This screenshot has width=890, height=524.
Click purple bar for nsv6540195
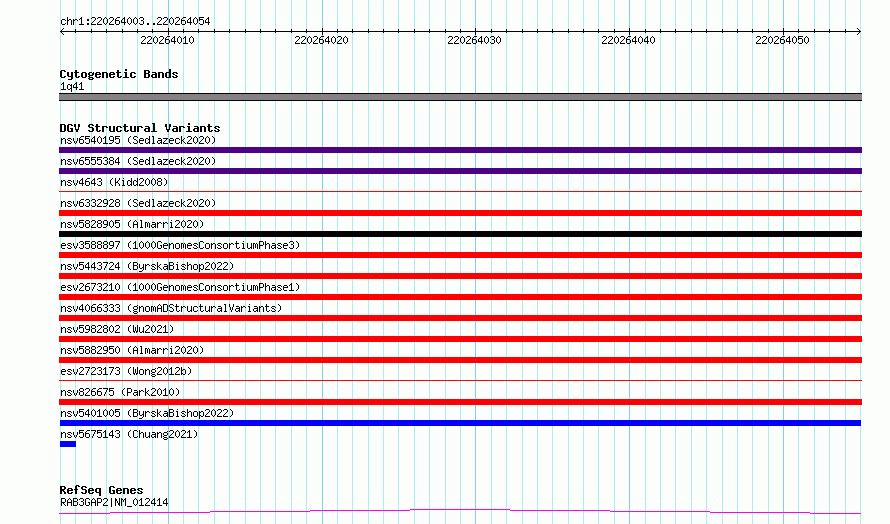pyautogui.click(x=460, y=150)
